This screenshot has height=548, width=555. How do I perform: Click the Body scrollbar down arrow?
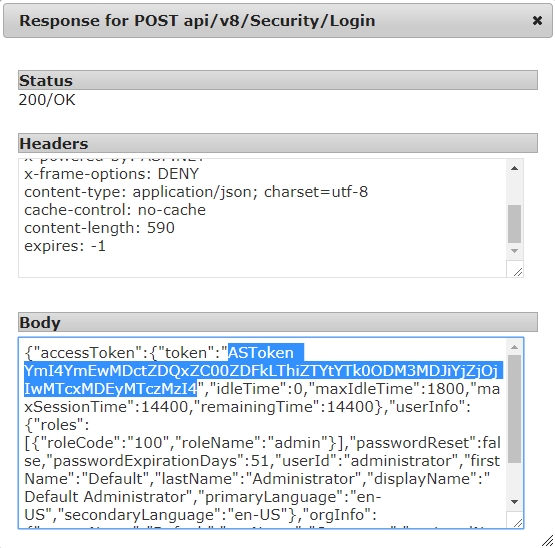coord(515,502)
